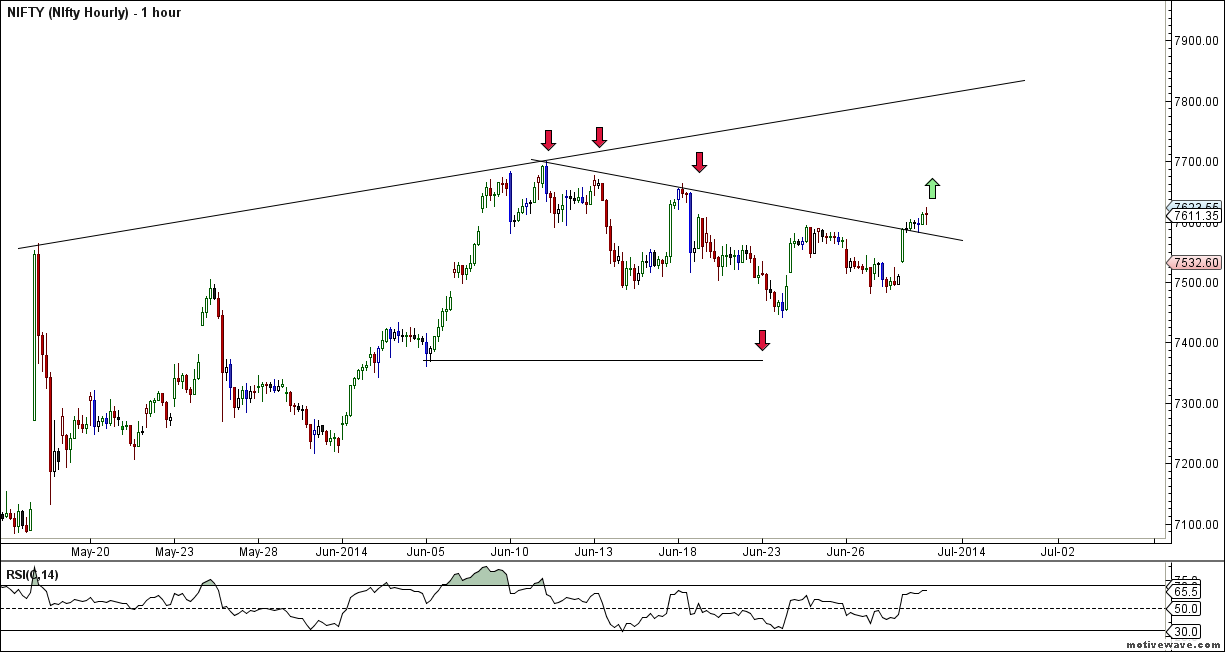Select the red arrow above the Jun-23 support line
1225x652 pixels.
(x=763, y=341)
